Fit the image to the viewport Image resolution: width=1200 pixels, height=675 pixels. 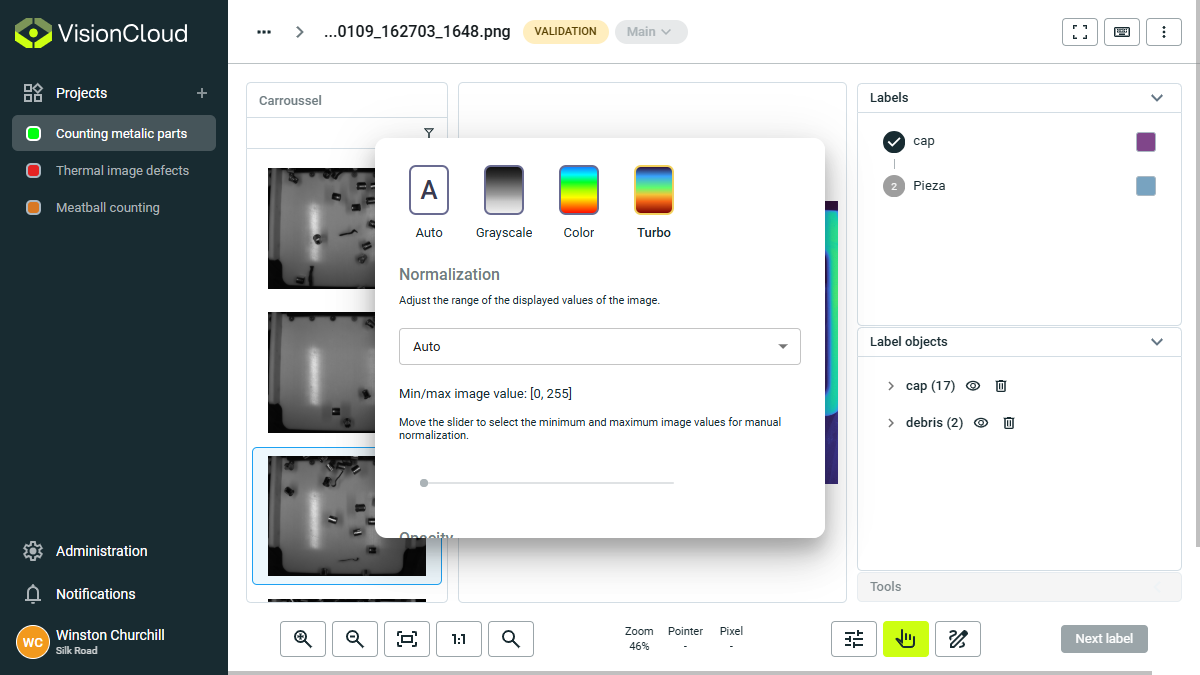pyautogui.click(x=406, y=638)
